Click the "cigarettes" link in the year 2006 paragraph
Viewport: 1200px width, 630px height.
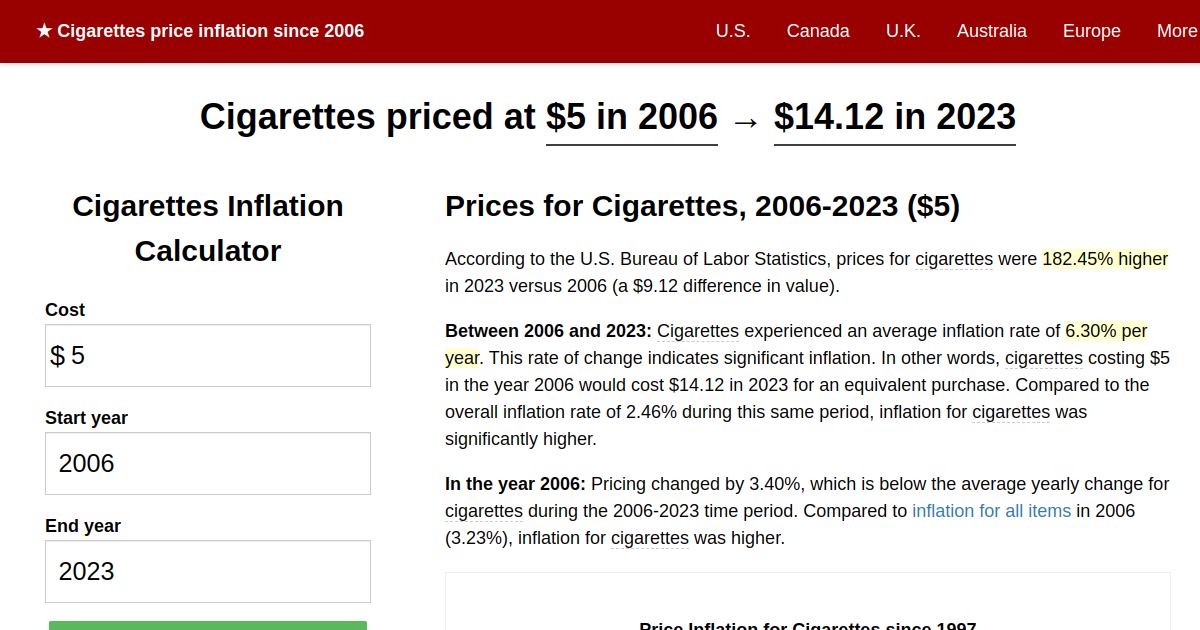(484, 511)
